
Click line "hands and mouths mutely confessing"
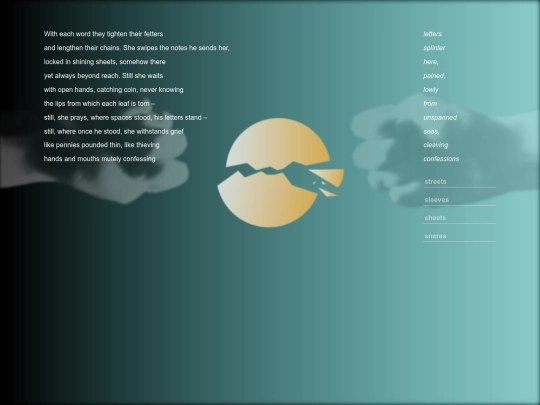(x=100, y=159)
